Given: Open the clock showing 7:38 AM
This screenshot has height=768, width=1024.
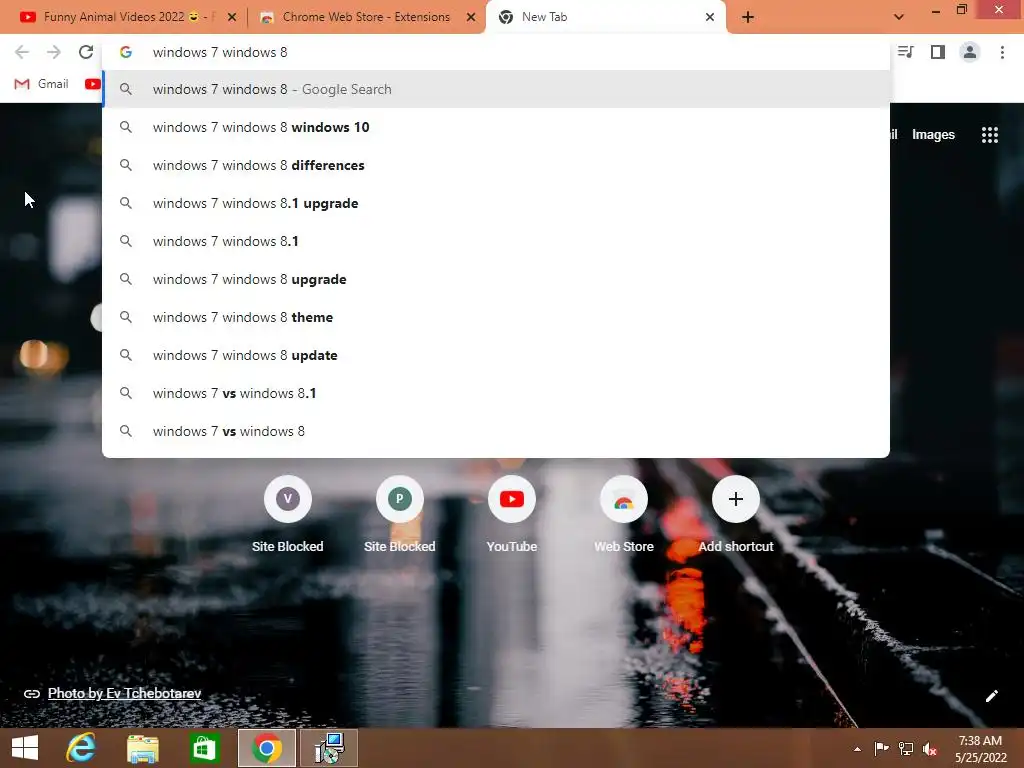Looking at the screenshot, I should point(980,749).
